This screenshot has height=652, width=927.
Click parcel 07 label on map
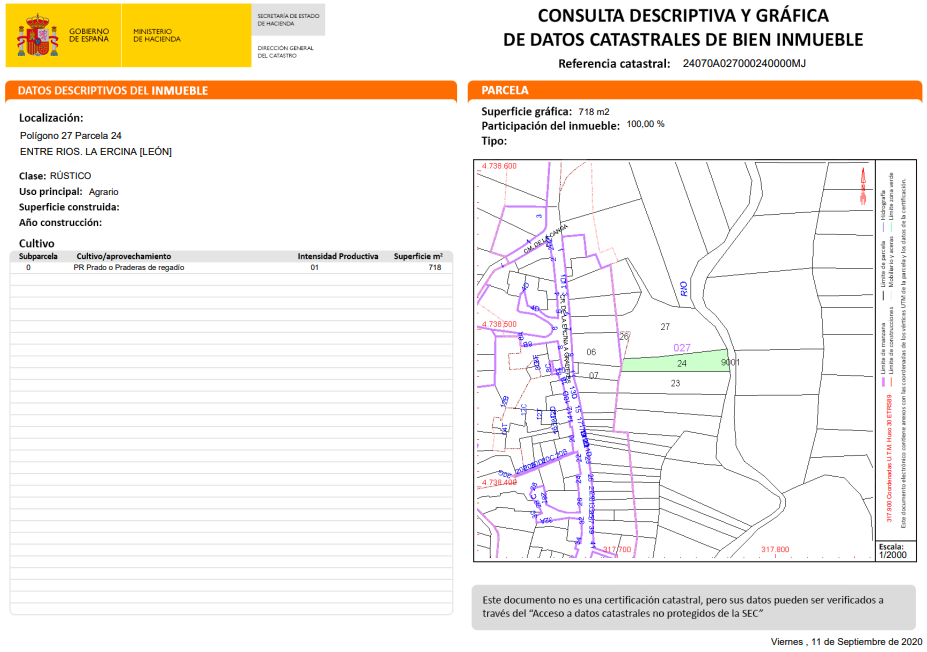click(x=594, y=376)
